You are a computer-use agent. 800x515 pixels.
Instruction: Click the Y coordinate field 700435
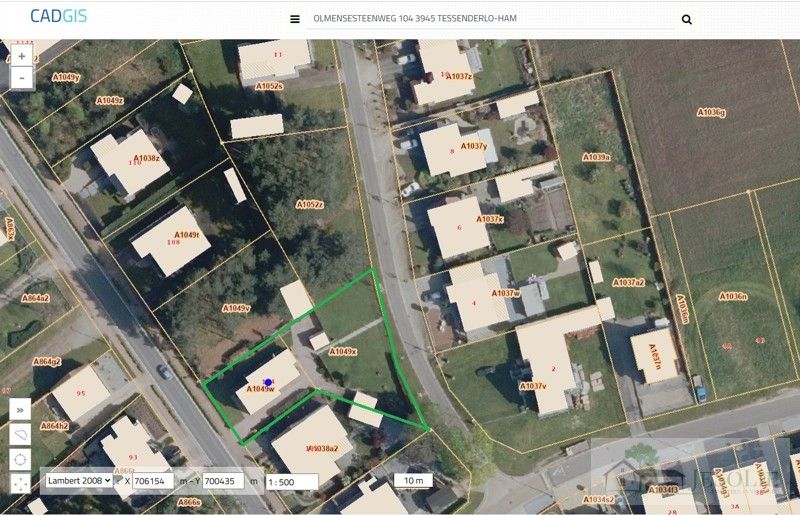[x=223, y=481]
